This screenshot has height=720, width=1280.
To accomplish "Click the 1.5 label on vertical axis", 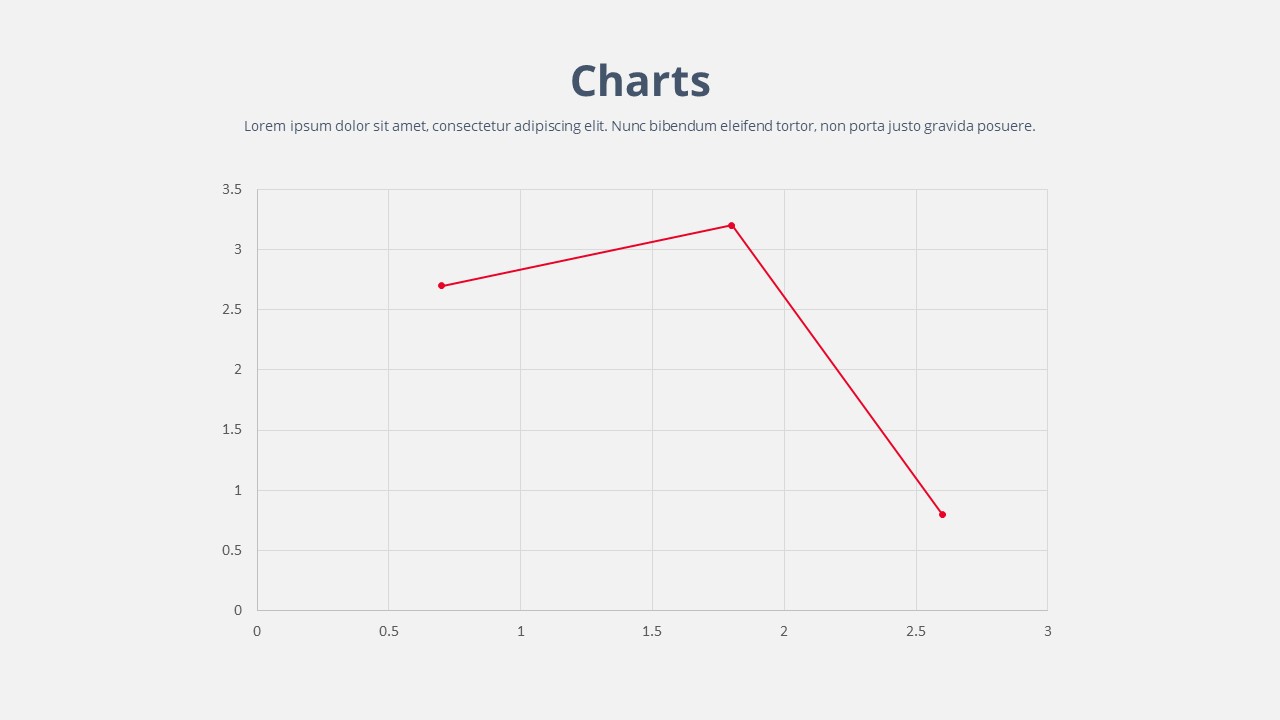I will click(232, 430).
